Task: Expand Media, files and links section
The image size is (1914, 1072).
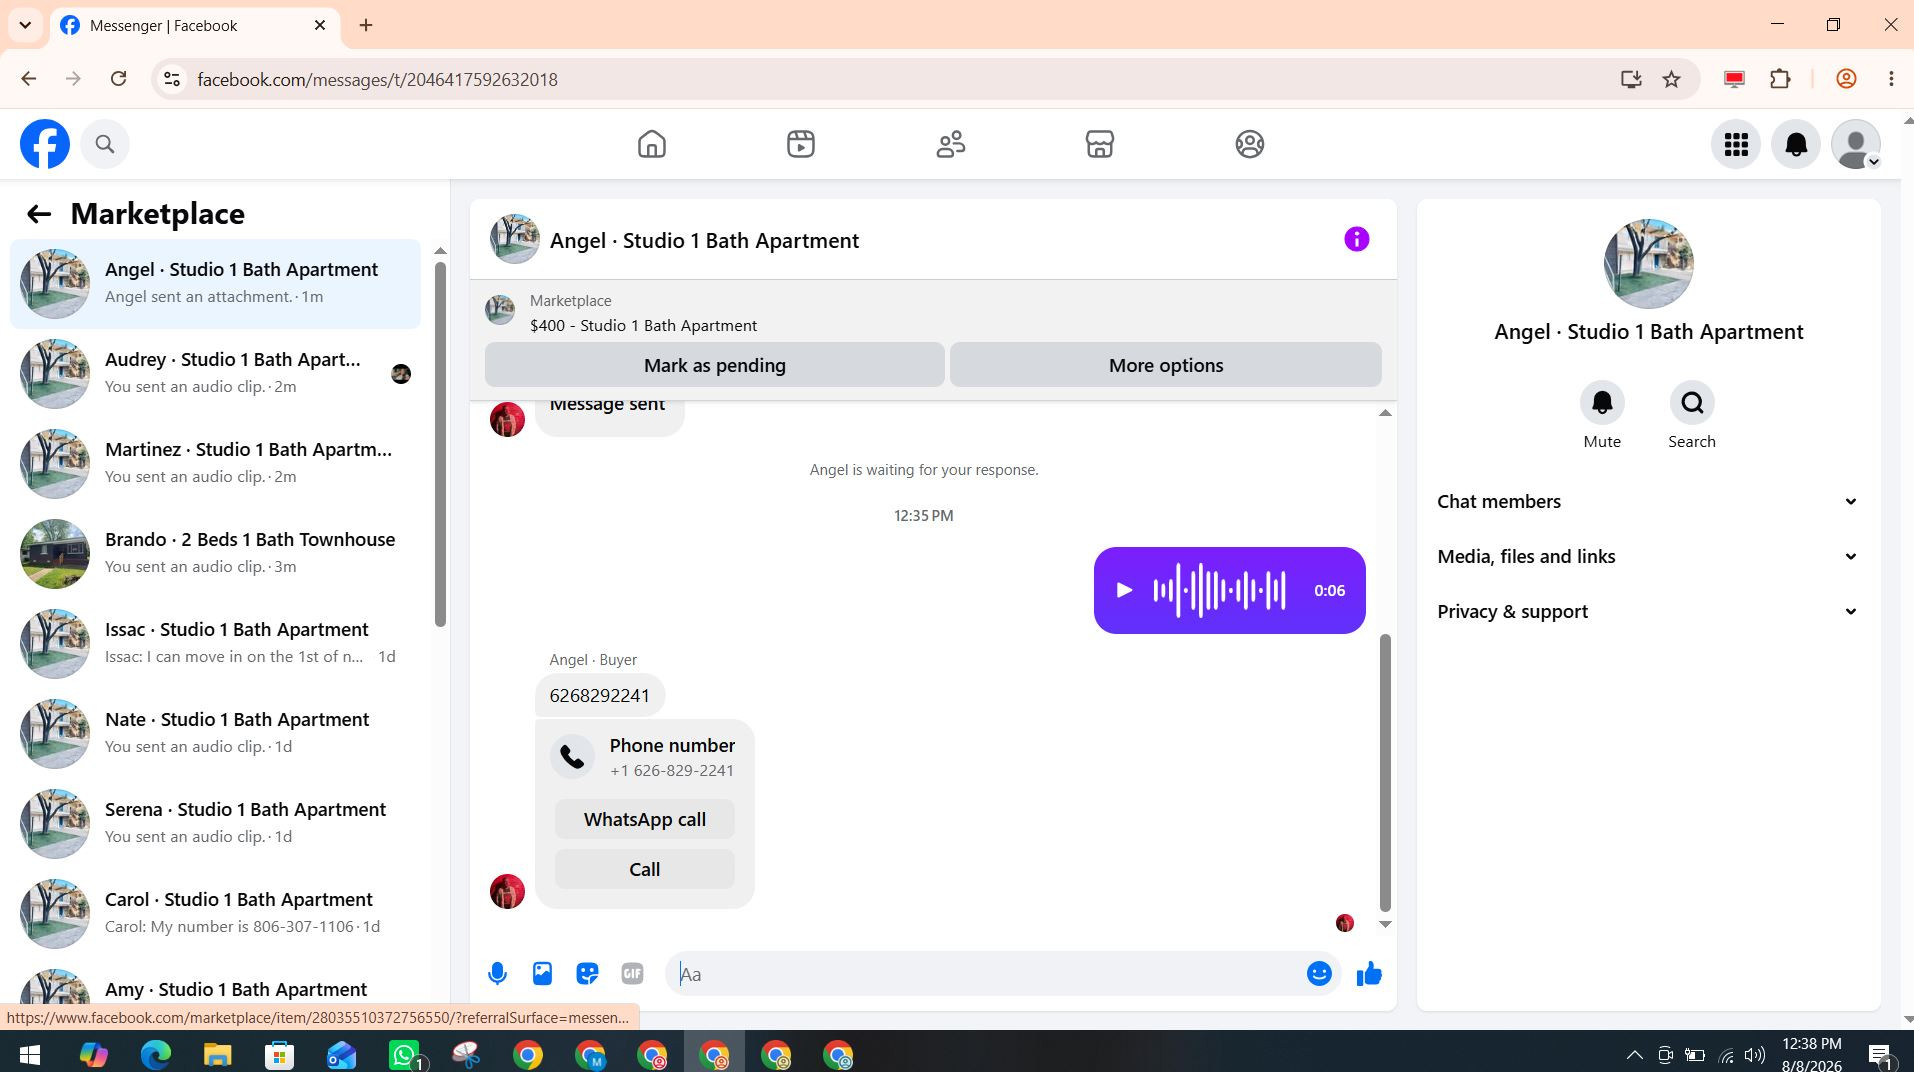Action: [1648, 557]
